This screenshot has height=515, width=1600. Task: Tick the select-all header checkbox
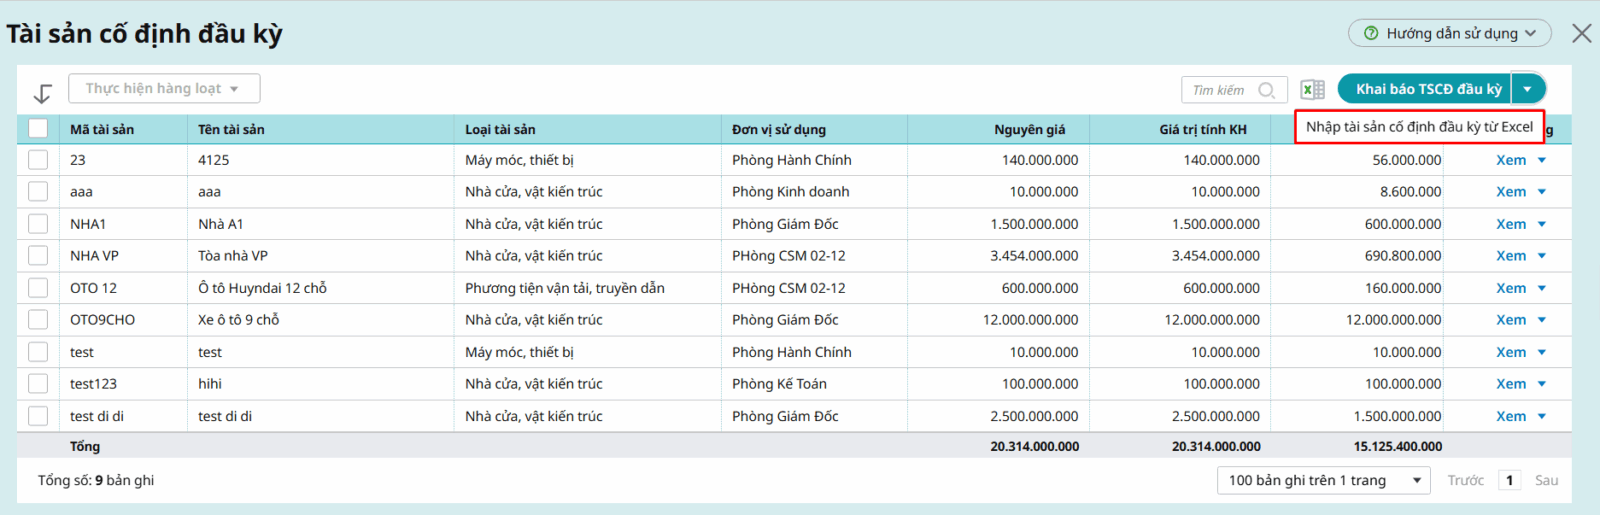[38, 128]
